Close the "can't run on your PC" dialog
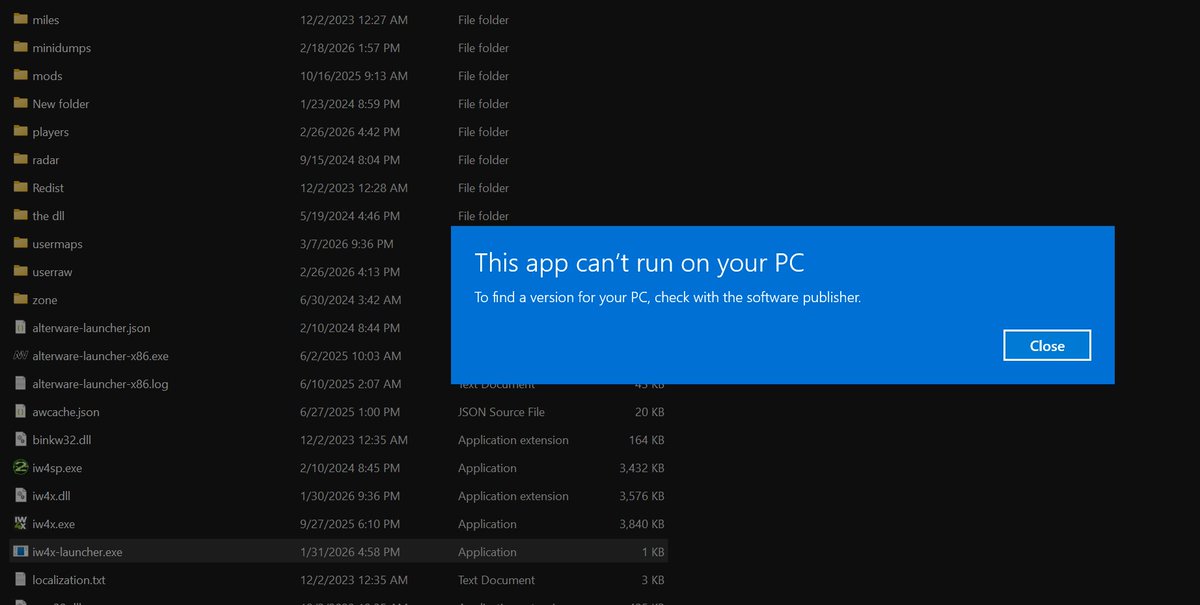The image size is (1200, 605). point(1047,345)
